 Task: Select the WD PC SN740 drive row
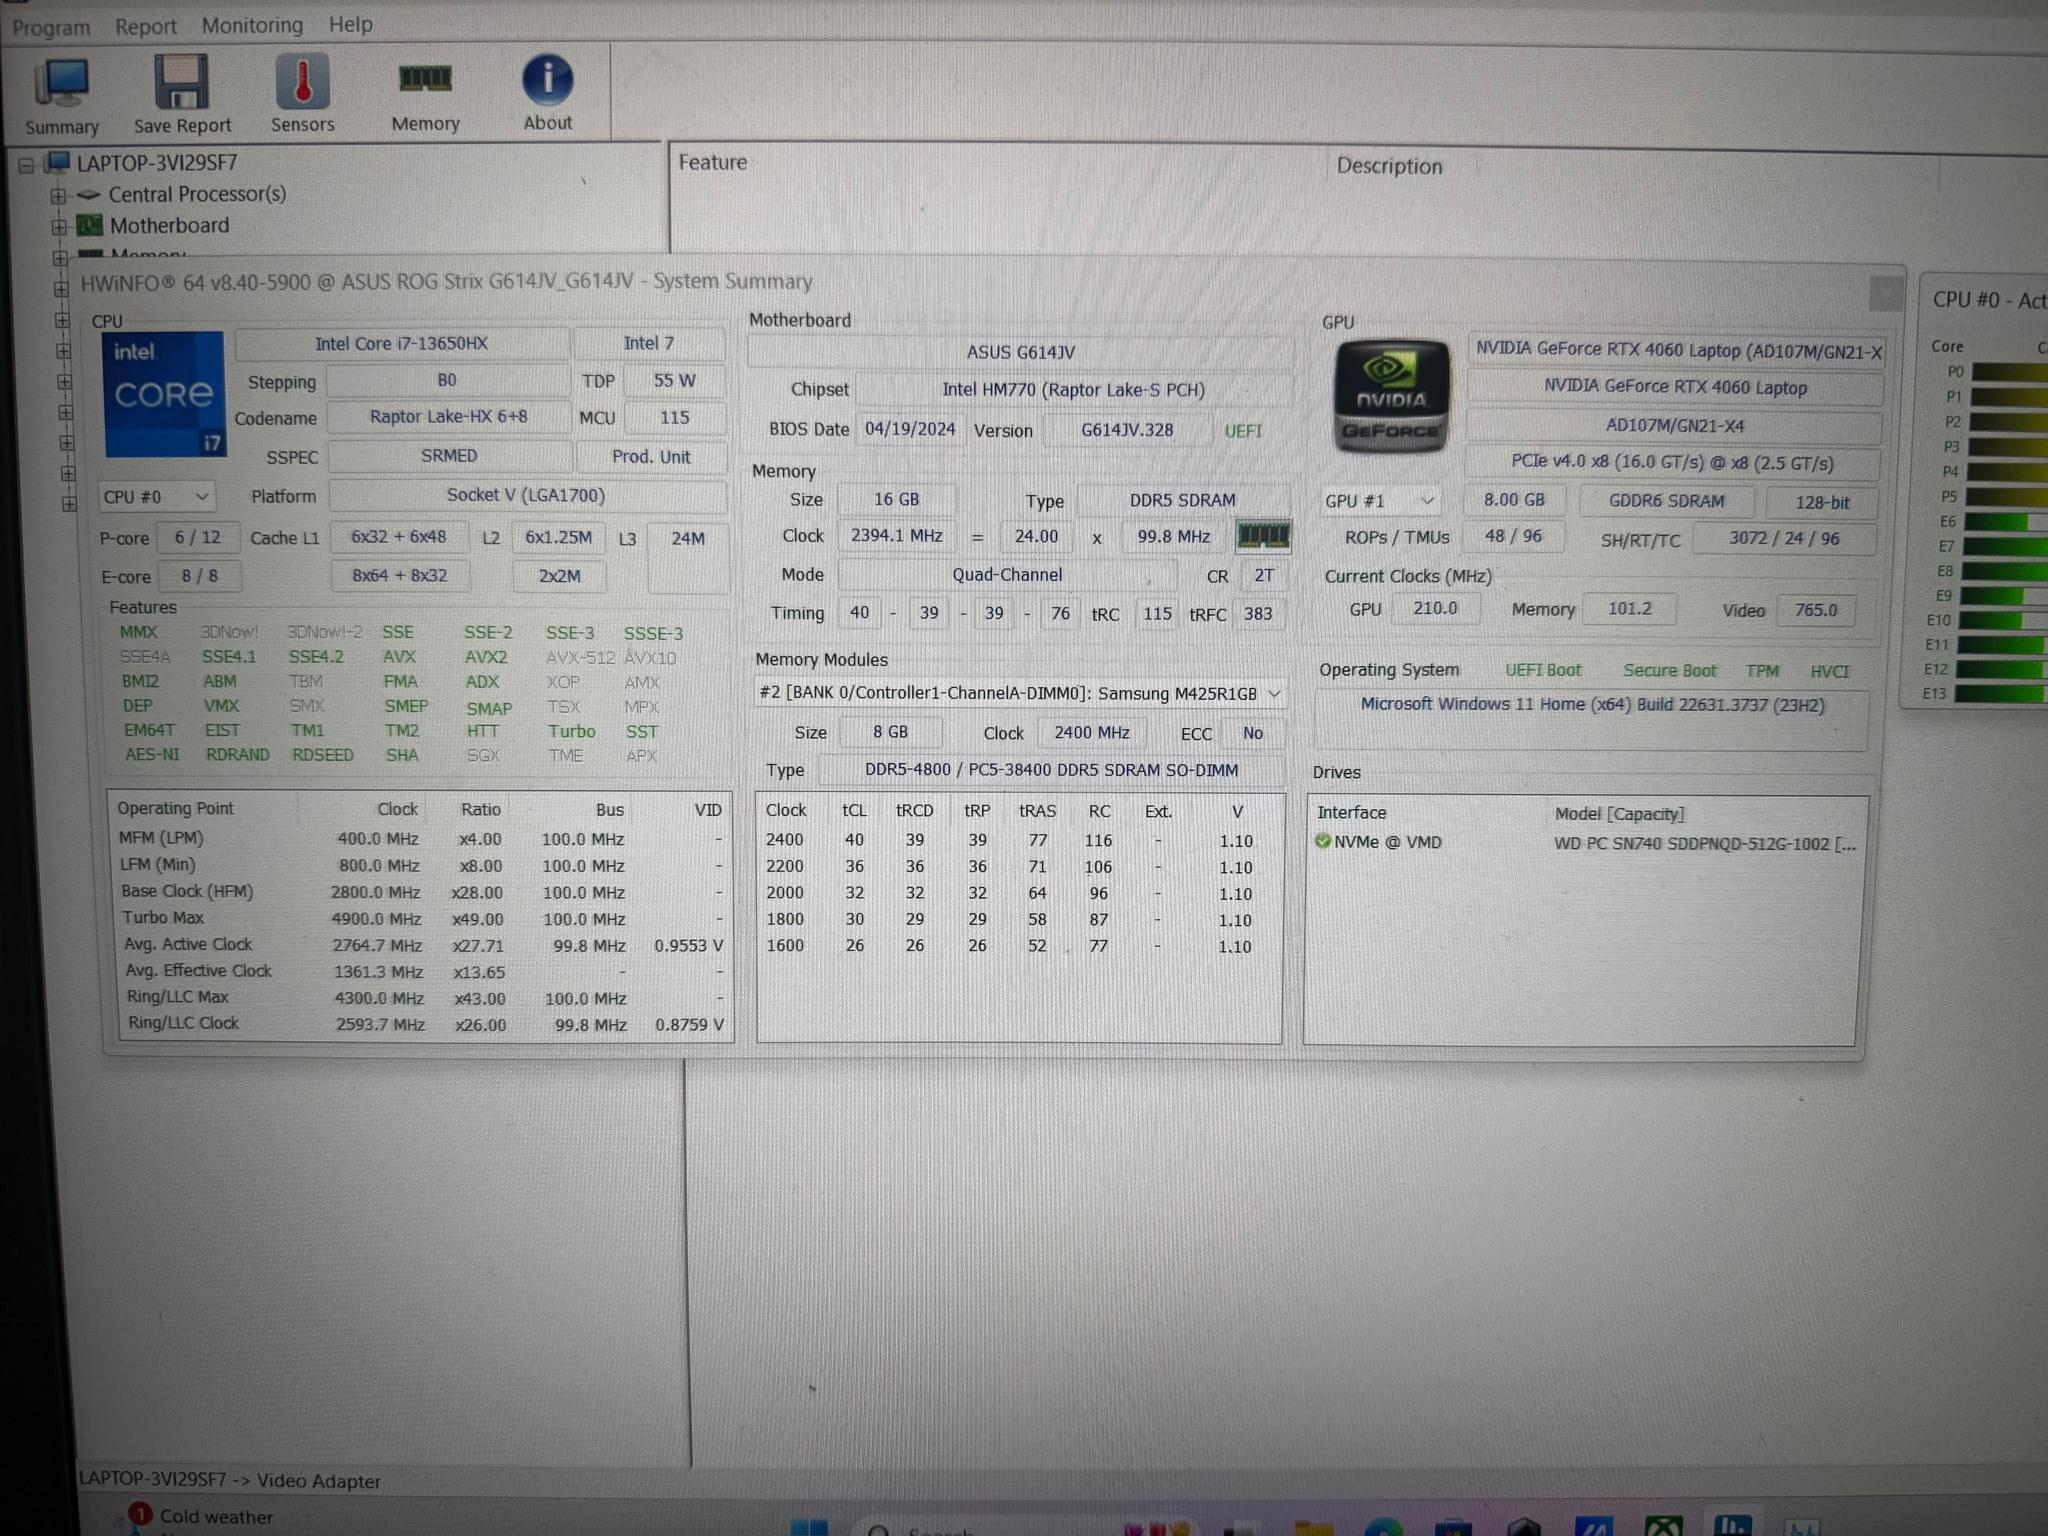click(x=1585, y=843)
